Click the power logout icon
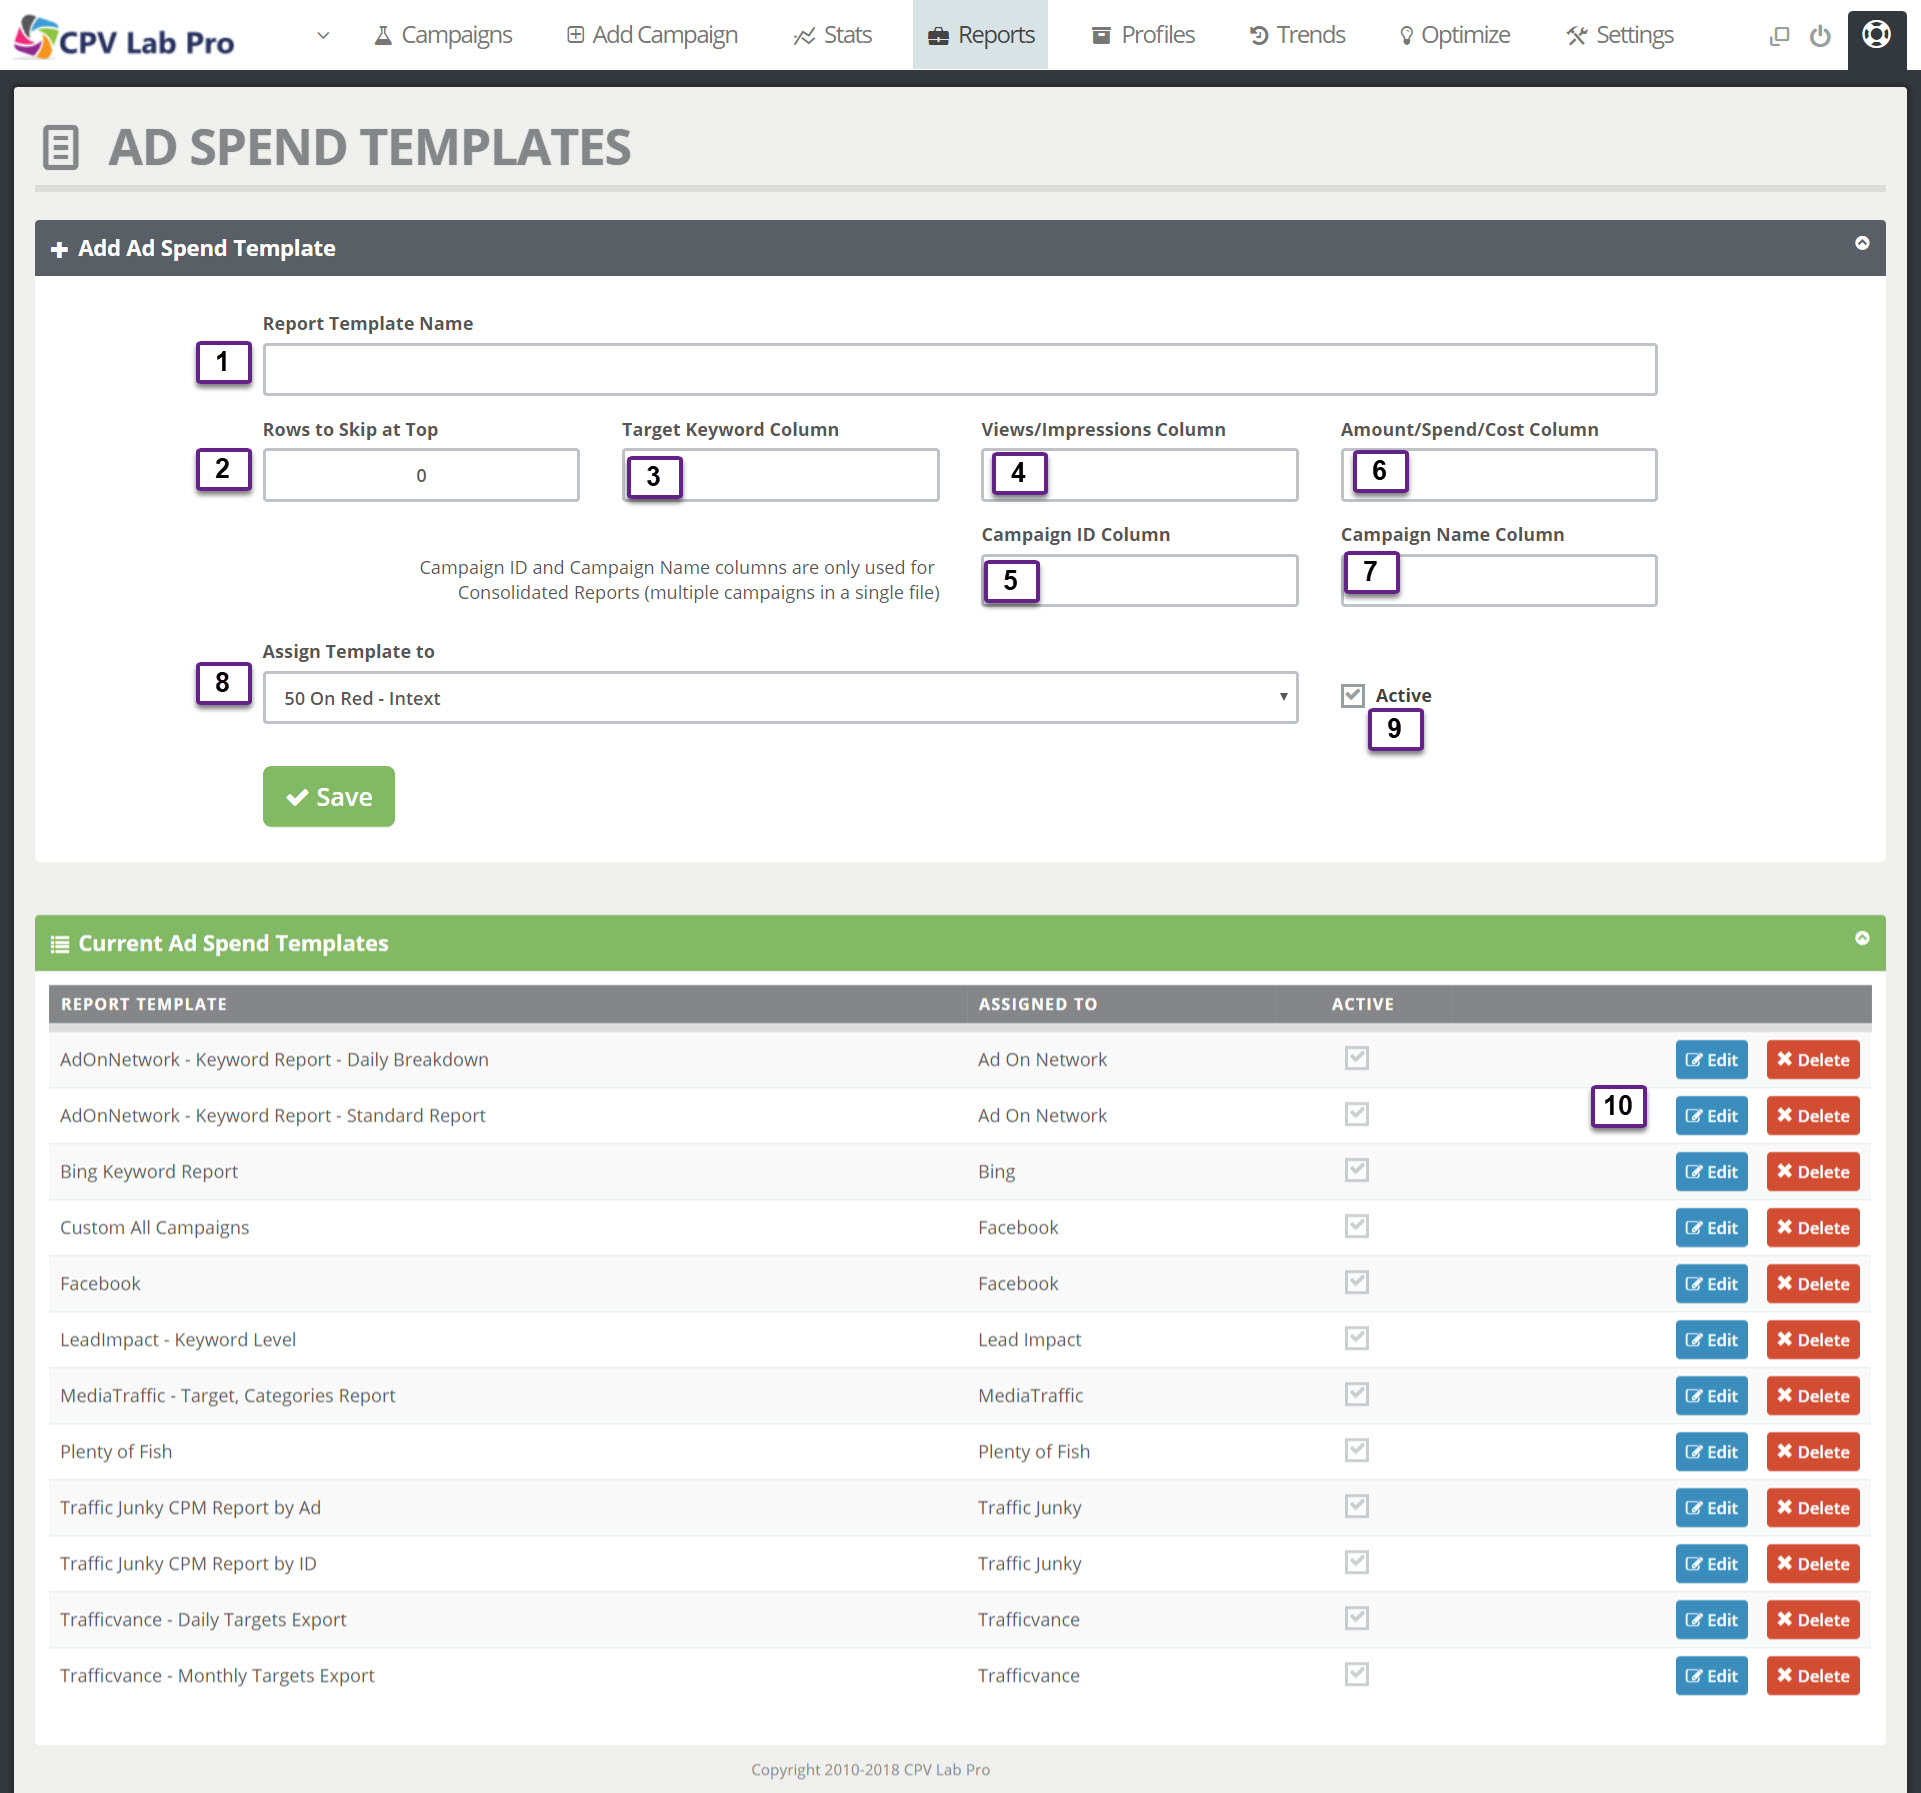 [1820, 36]
